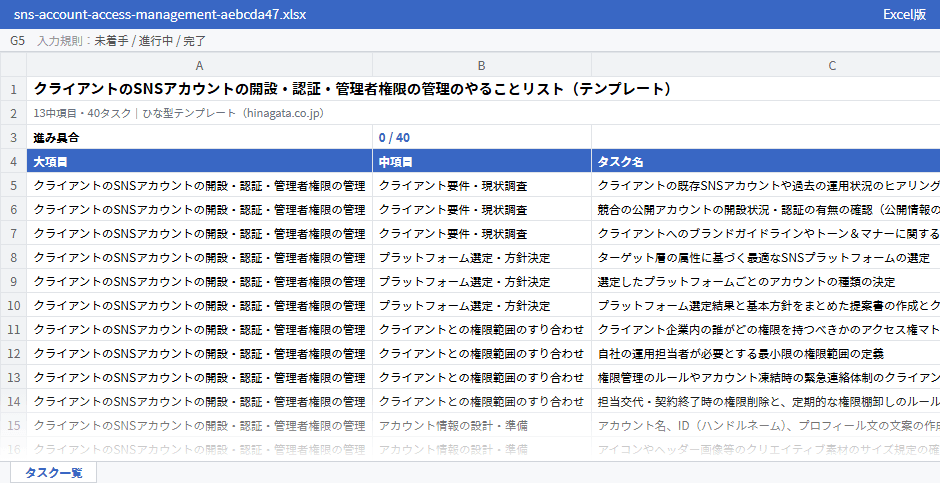The height and width of the screenshot is (483, 940).
Task: Select row 5 header
Action: tap(13, 185)
